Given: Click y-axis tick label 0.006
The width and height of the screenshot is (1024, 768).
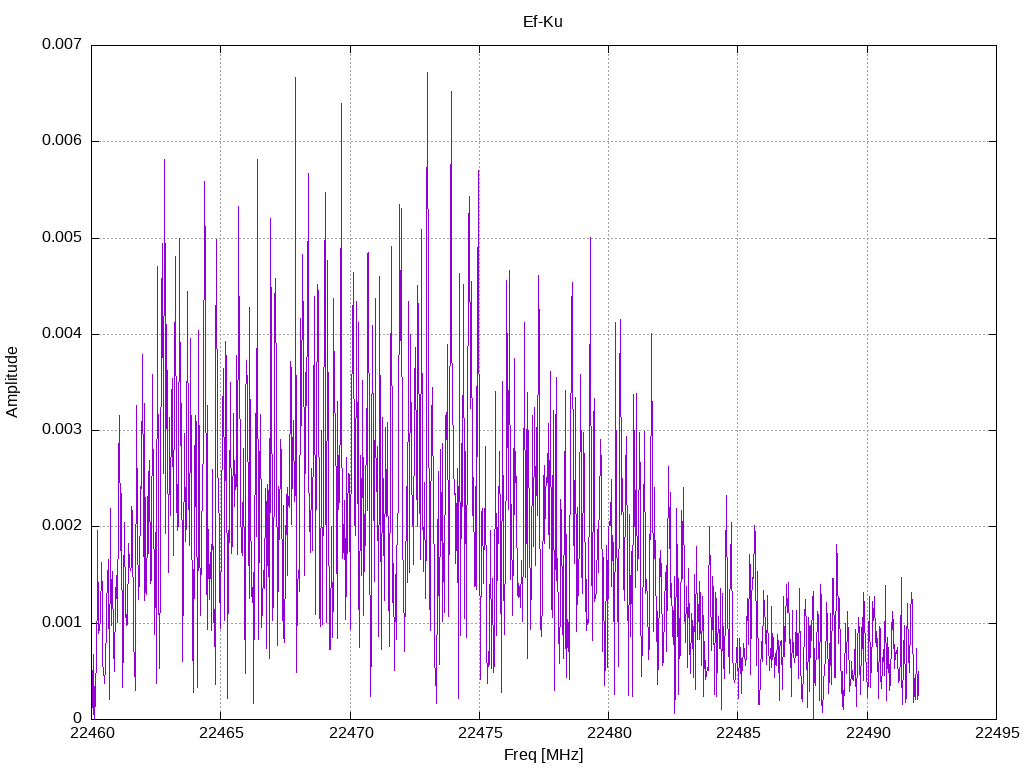Looking at the screenshot, I should (62, 140).
